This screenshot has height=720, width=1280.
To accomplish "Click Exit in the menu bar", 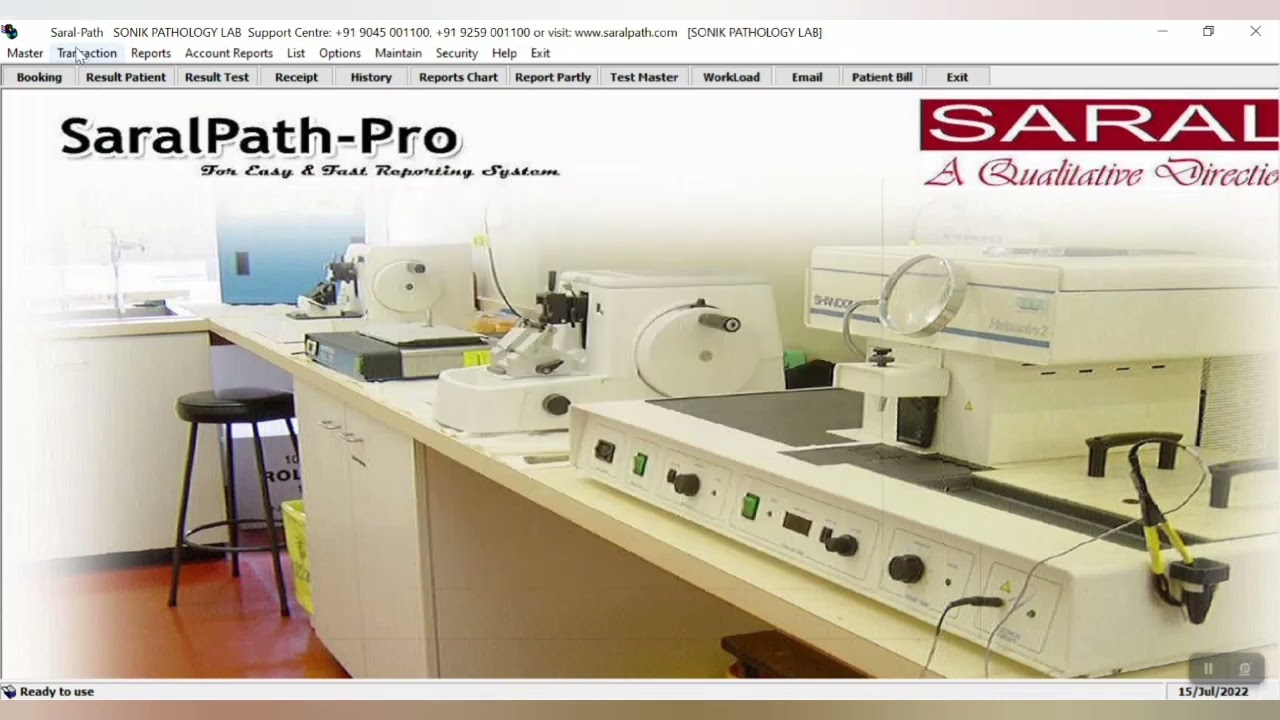I will click(x=541, y=53).
